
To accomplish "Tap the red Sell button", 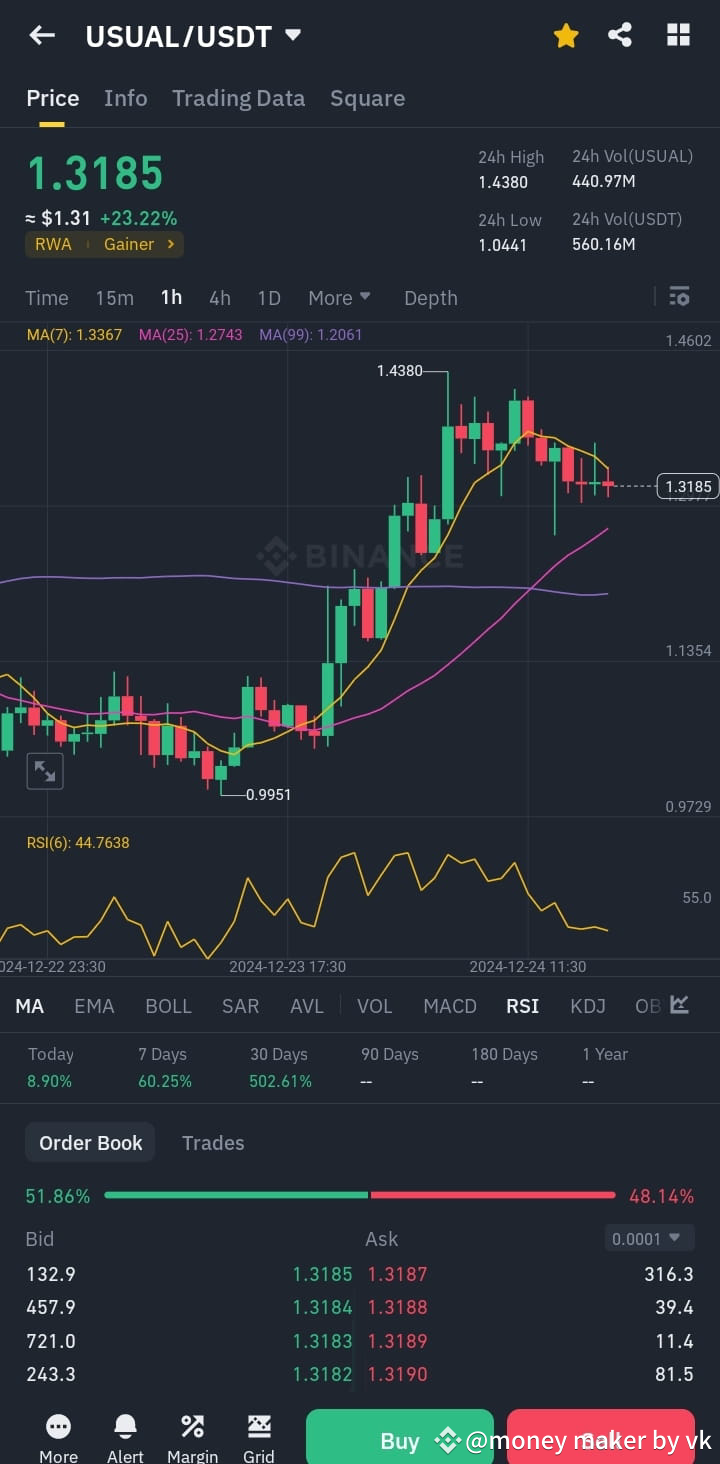I will (x=601, y=1437).
